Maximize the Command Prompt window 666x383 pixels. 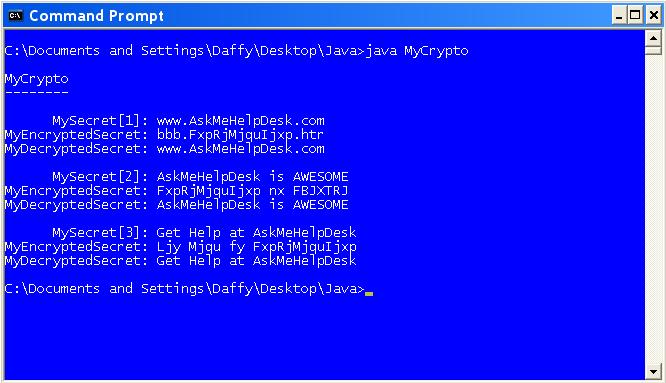click(x=635, y=16)
